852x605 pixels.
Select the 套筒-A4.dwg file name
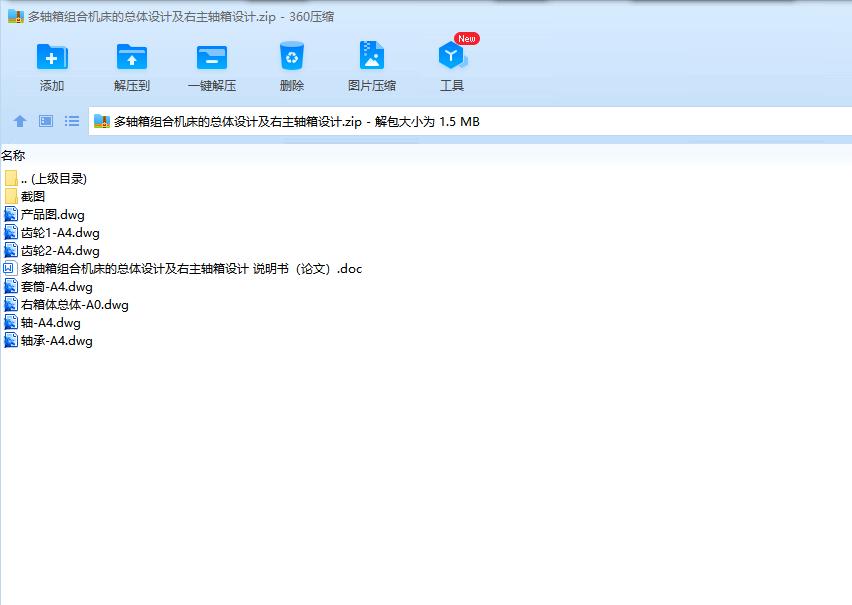coord(57,286)
